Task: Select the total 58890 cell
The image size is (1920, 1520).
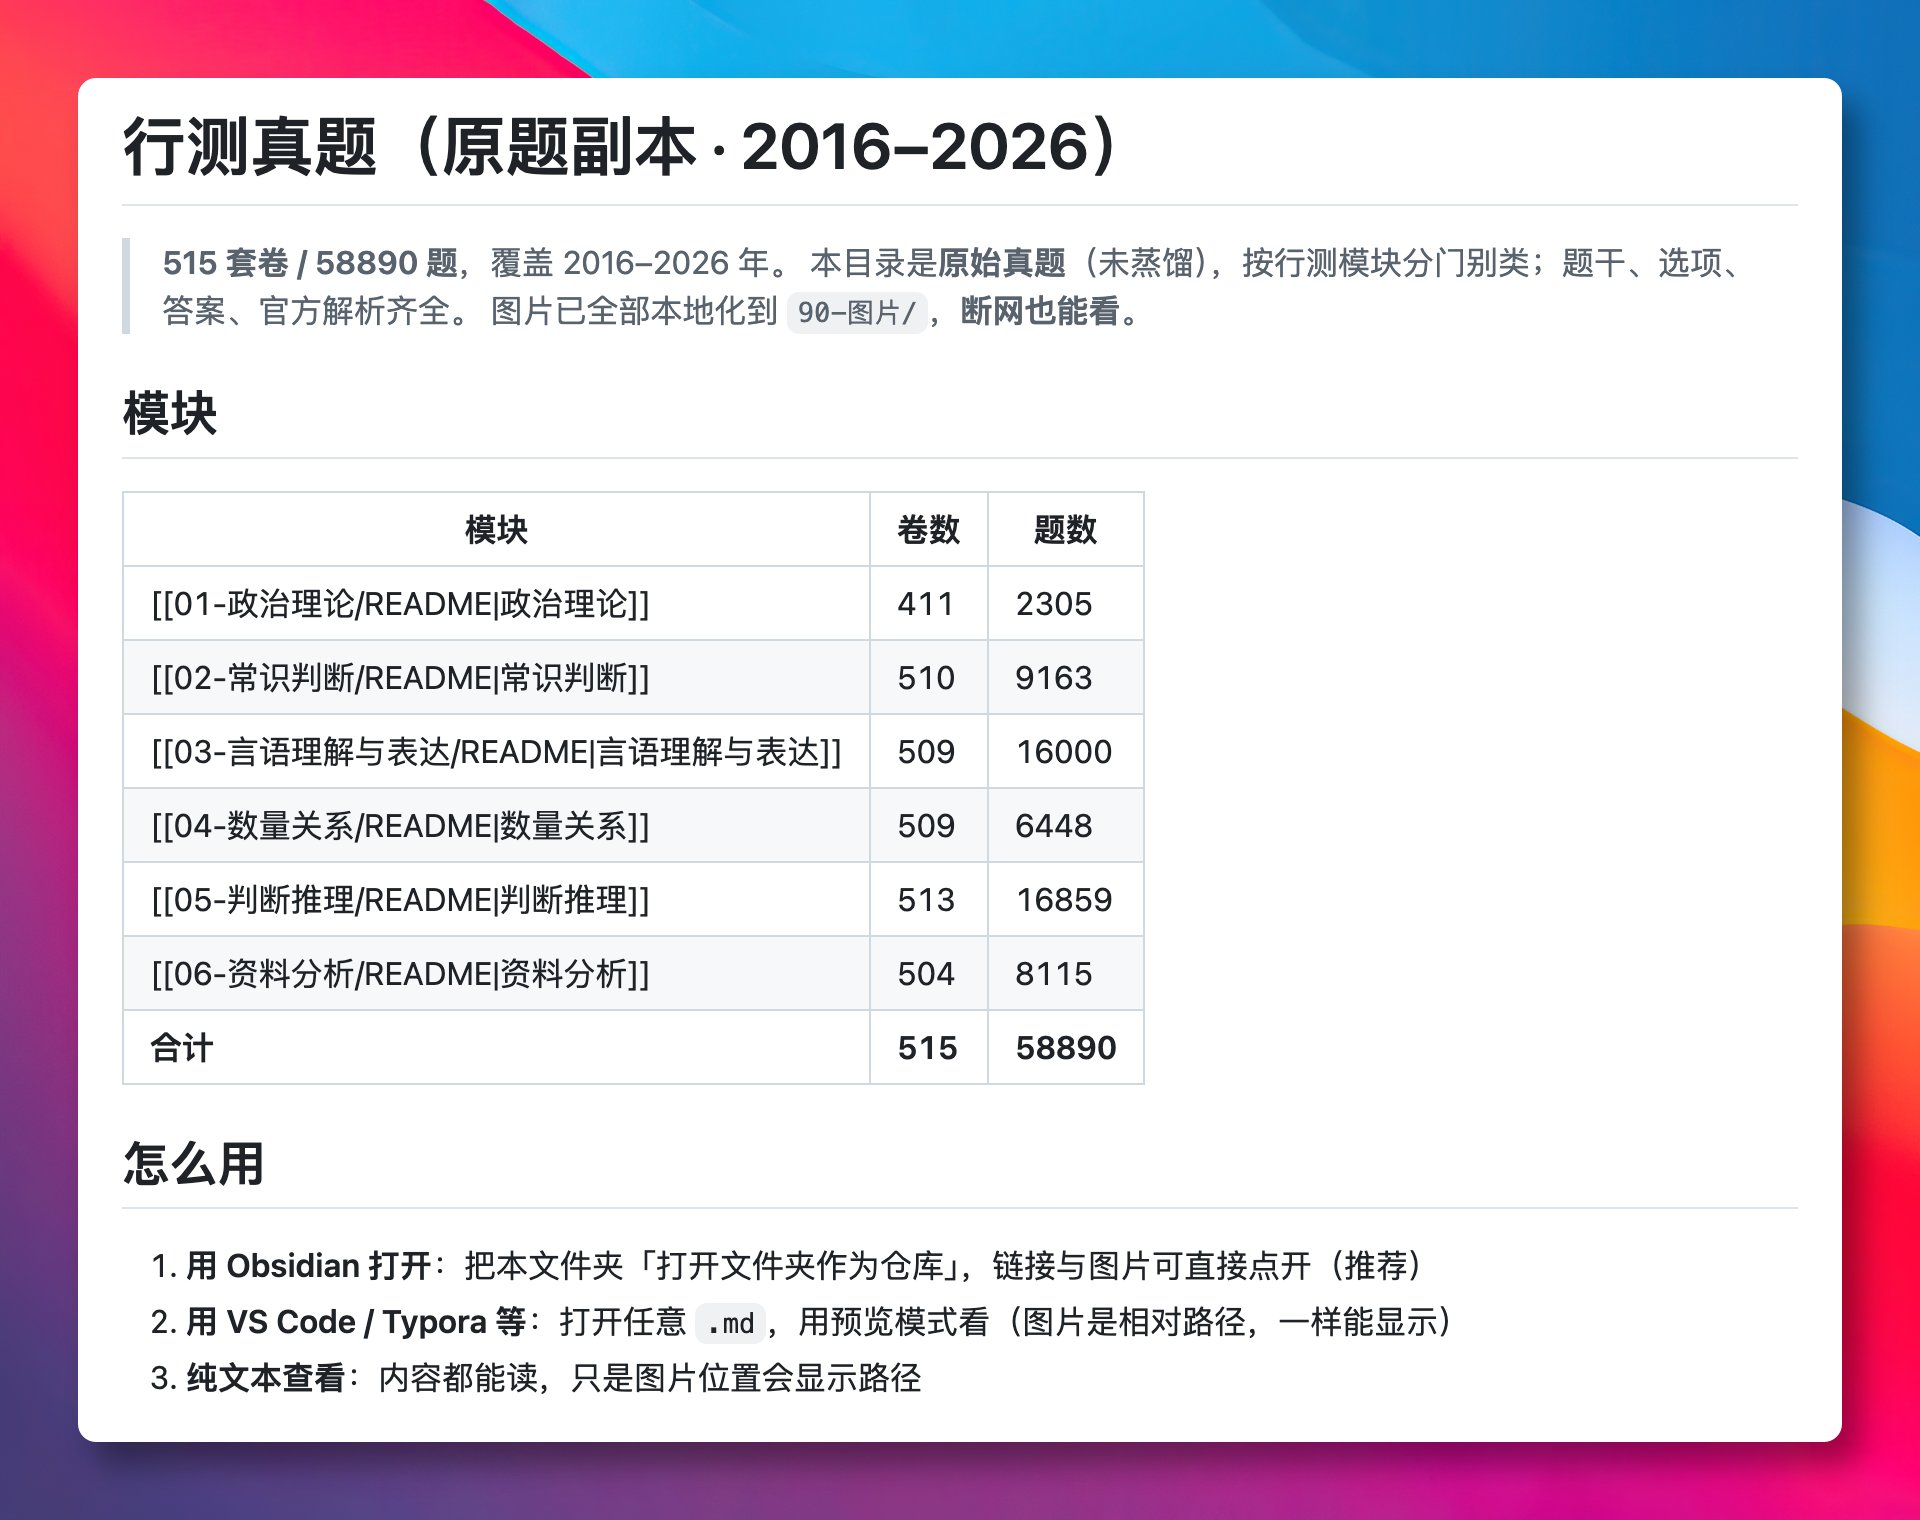Action: [x=1066, y=1047]
